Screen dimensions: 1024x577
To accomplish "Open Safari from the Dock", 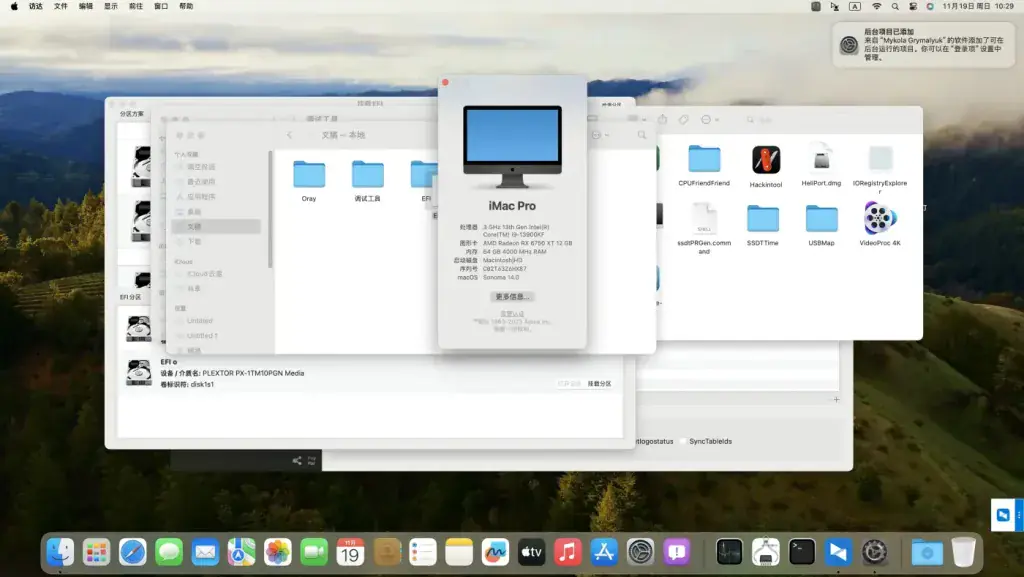I will (x=133, y=553).
